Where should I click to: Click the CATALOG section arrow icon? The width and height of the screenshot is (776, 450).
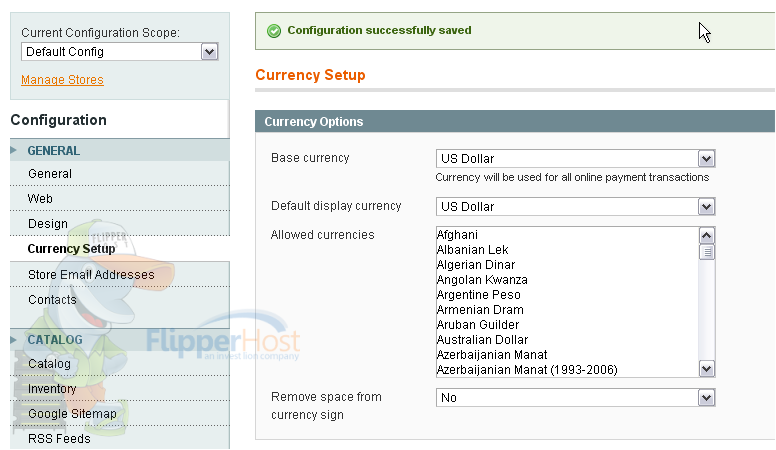13,340
